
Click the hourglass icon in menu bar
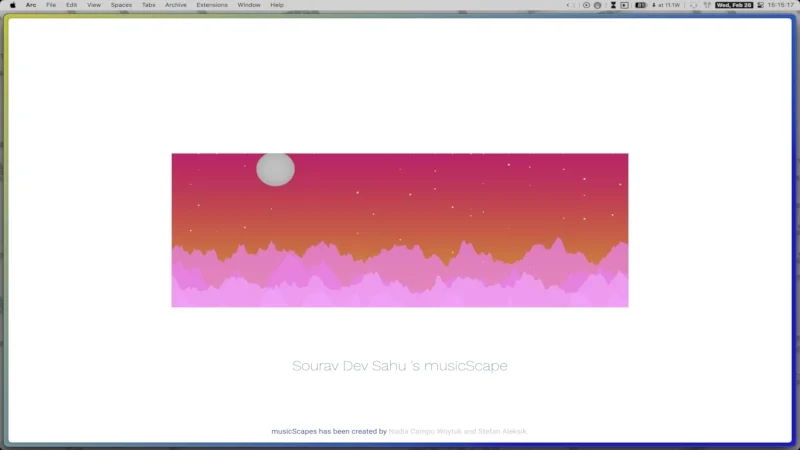pos(611,5)
